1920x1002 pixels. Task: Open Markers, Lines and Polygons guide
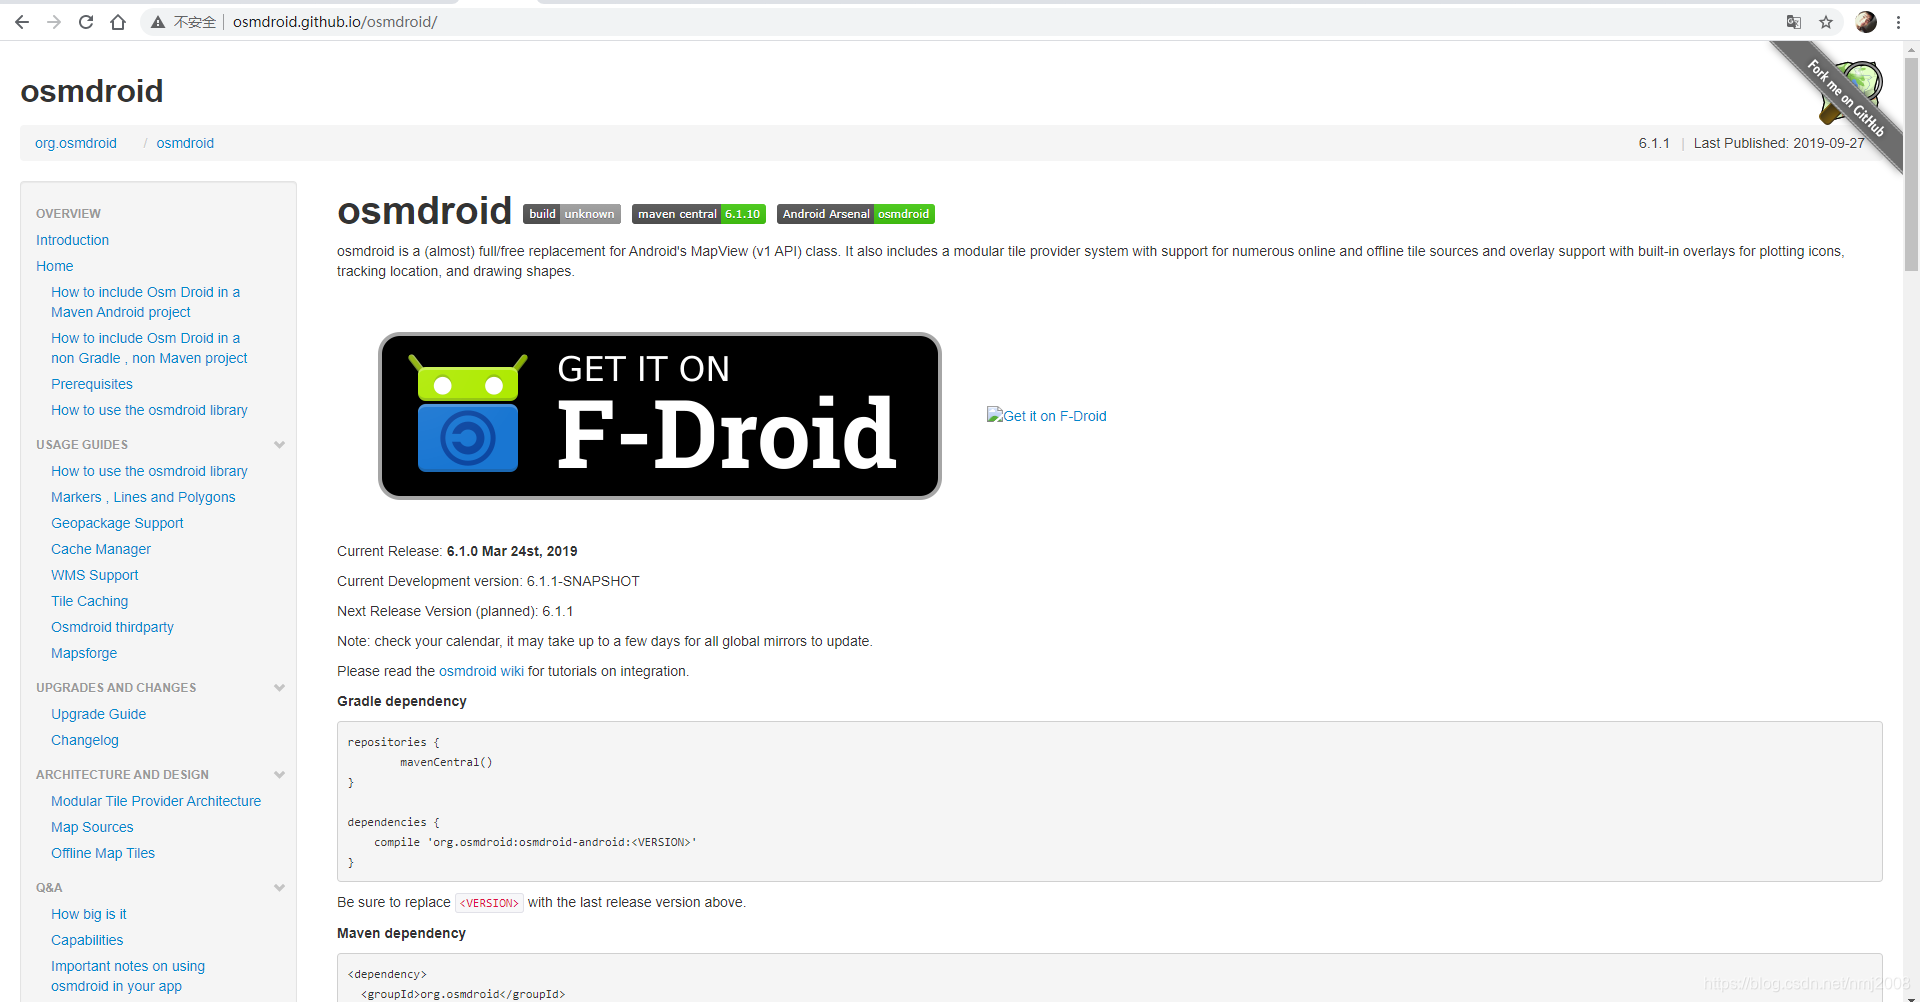(143, 497)
